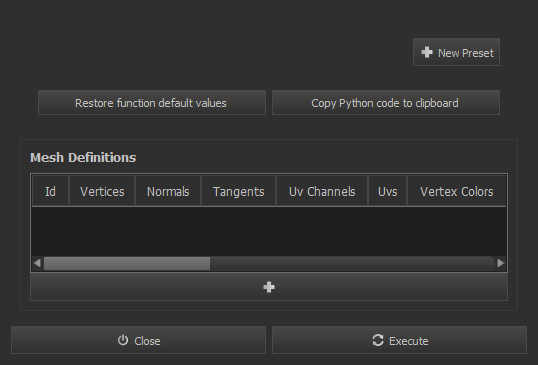Run the function with the Execute button
Image resolution: width=538 pixels, height=365 pixels.
pos(399,340)
